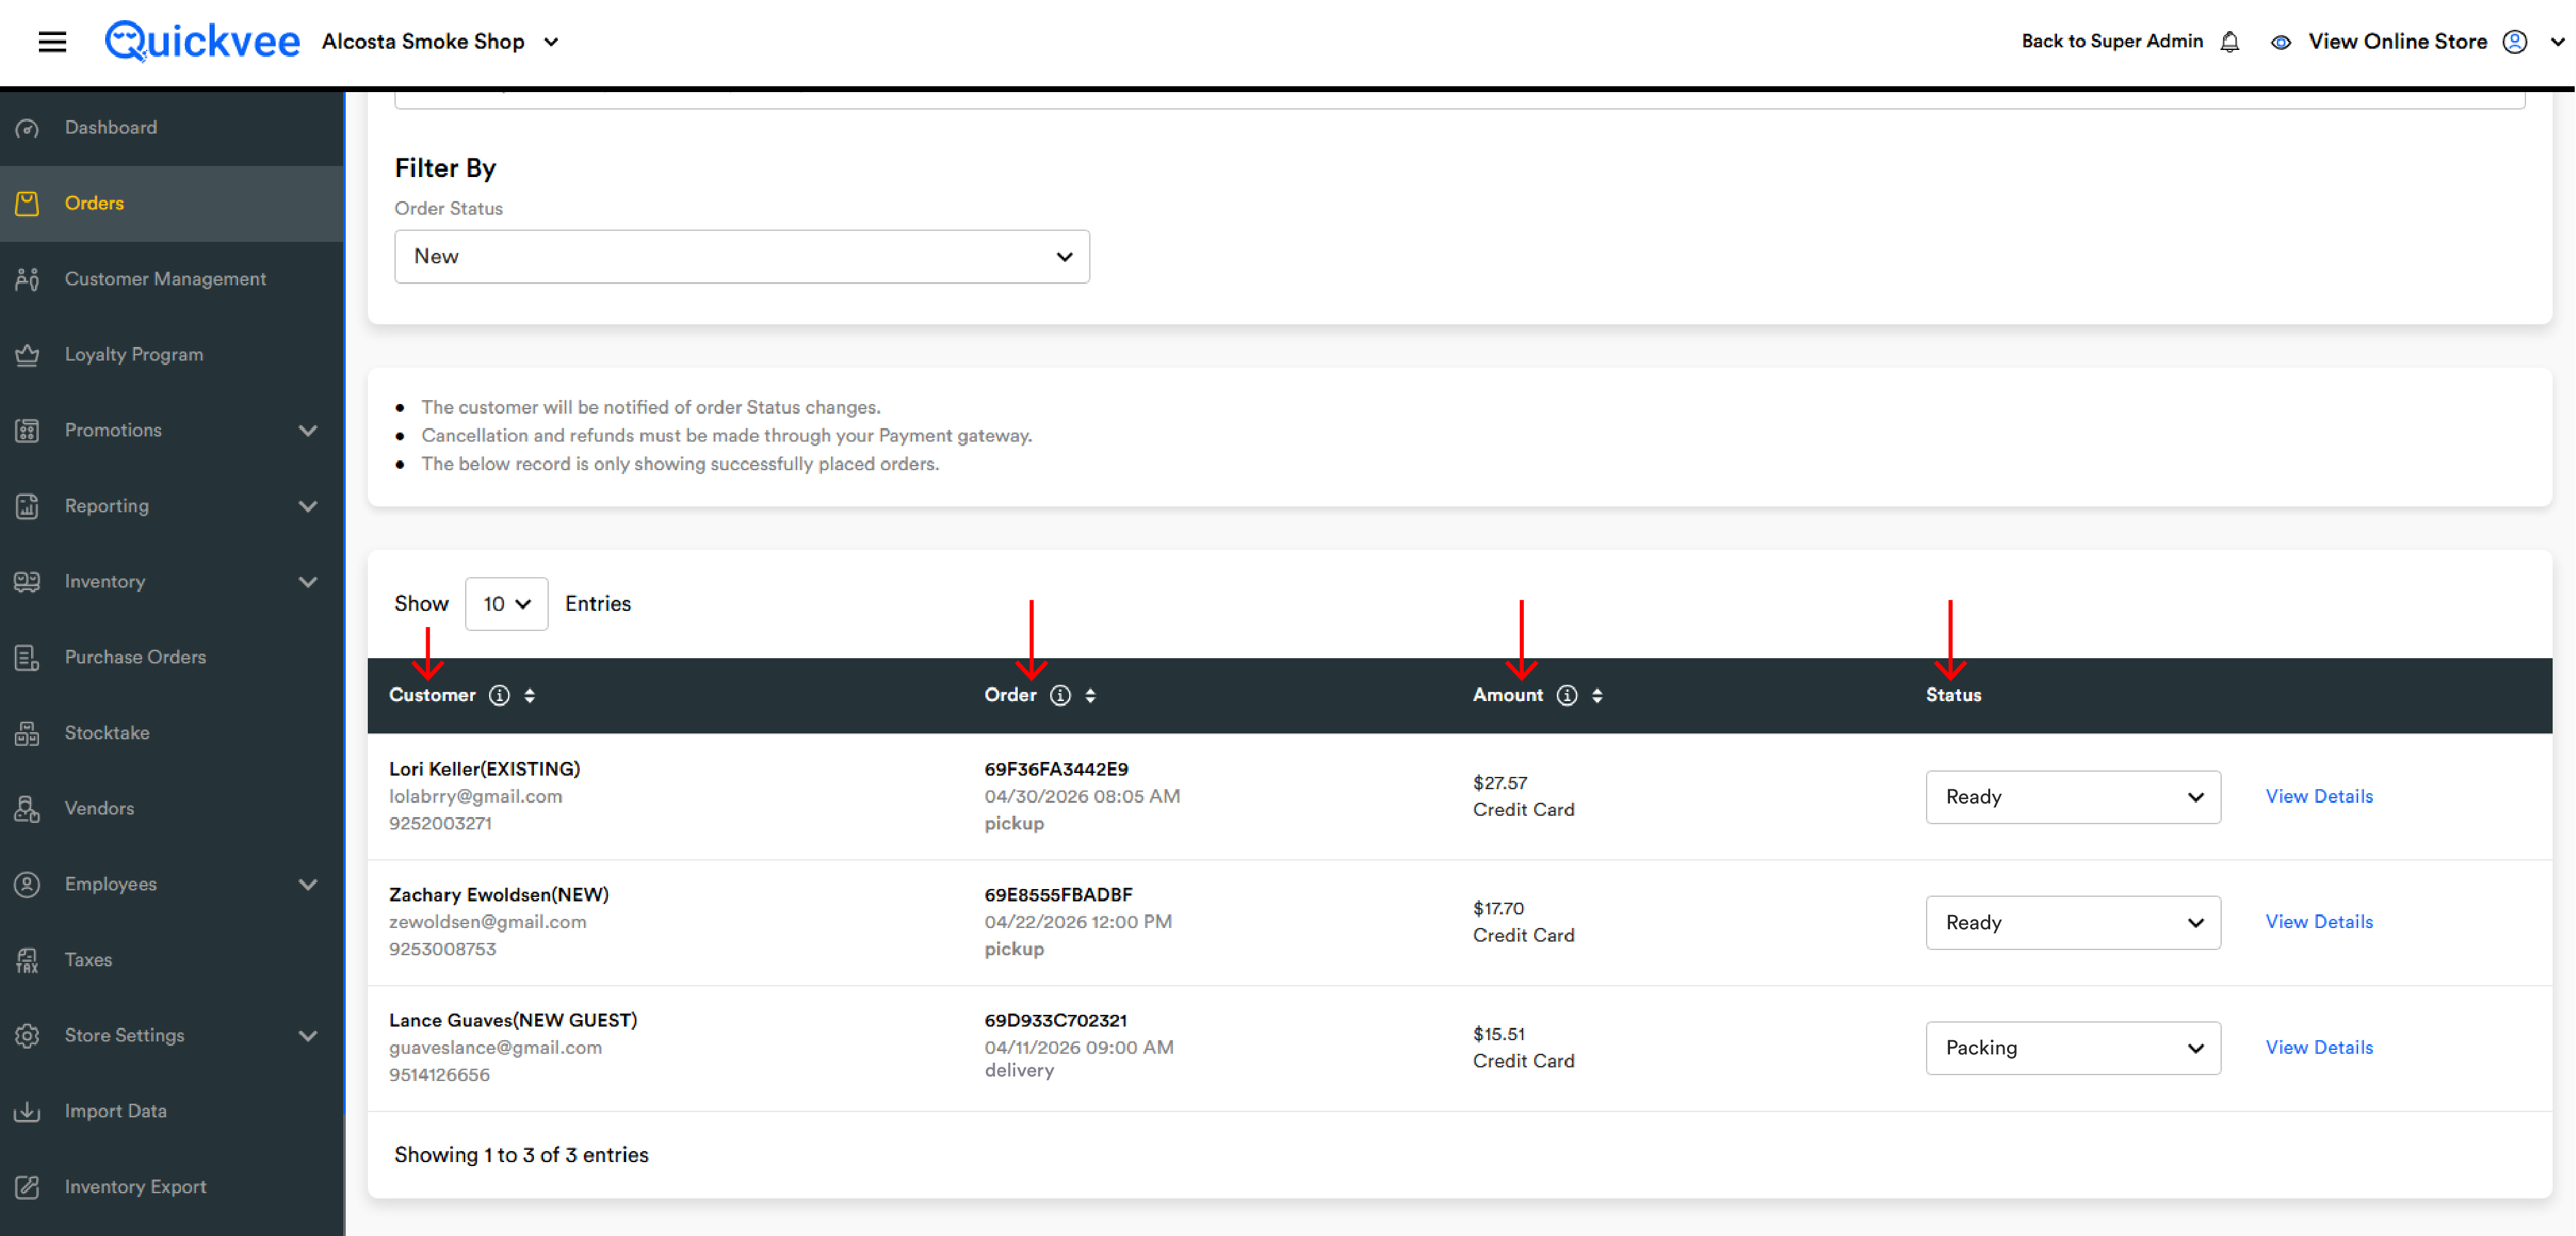Open Loyalty Program in the sidebar
Viewport: 2576px width, 1236px height.
coord(172,355)
